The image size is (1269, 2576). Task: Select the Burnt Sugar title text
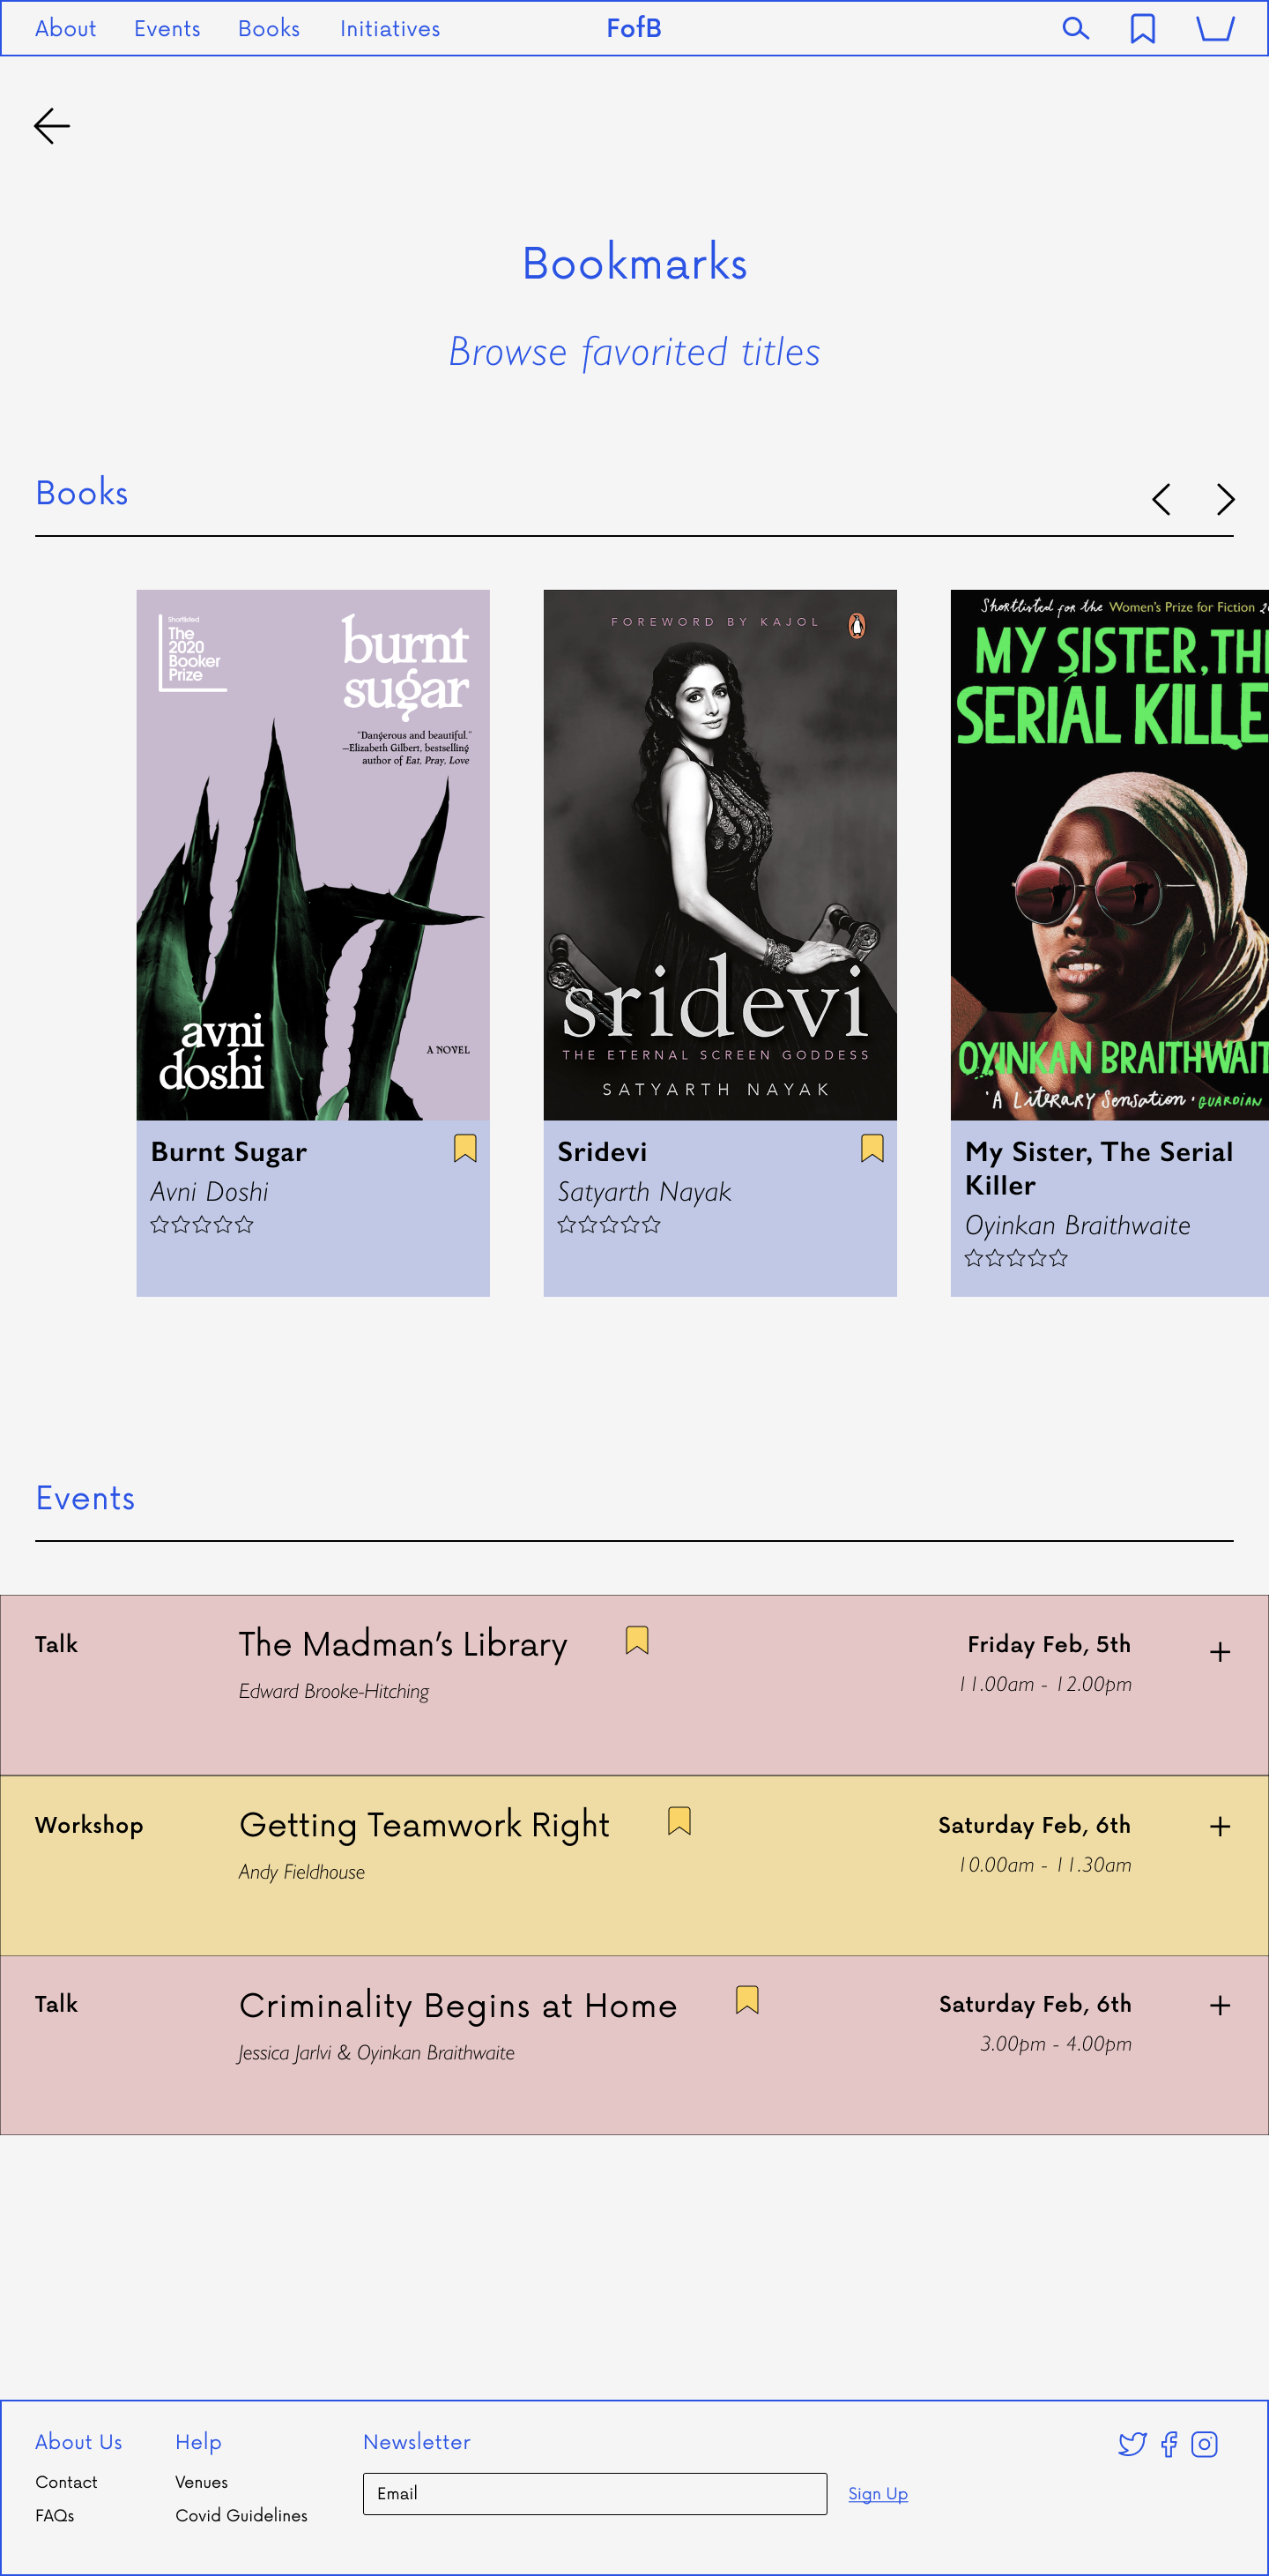[229, 1152]
